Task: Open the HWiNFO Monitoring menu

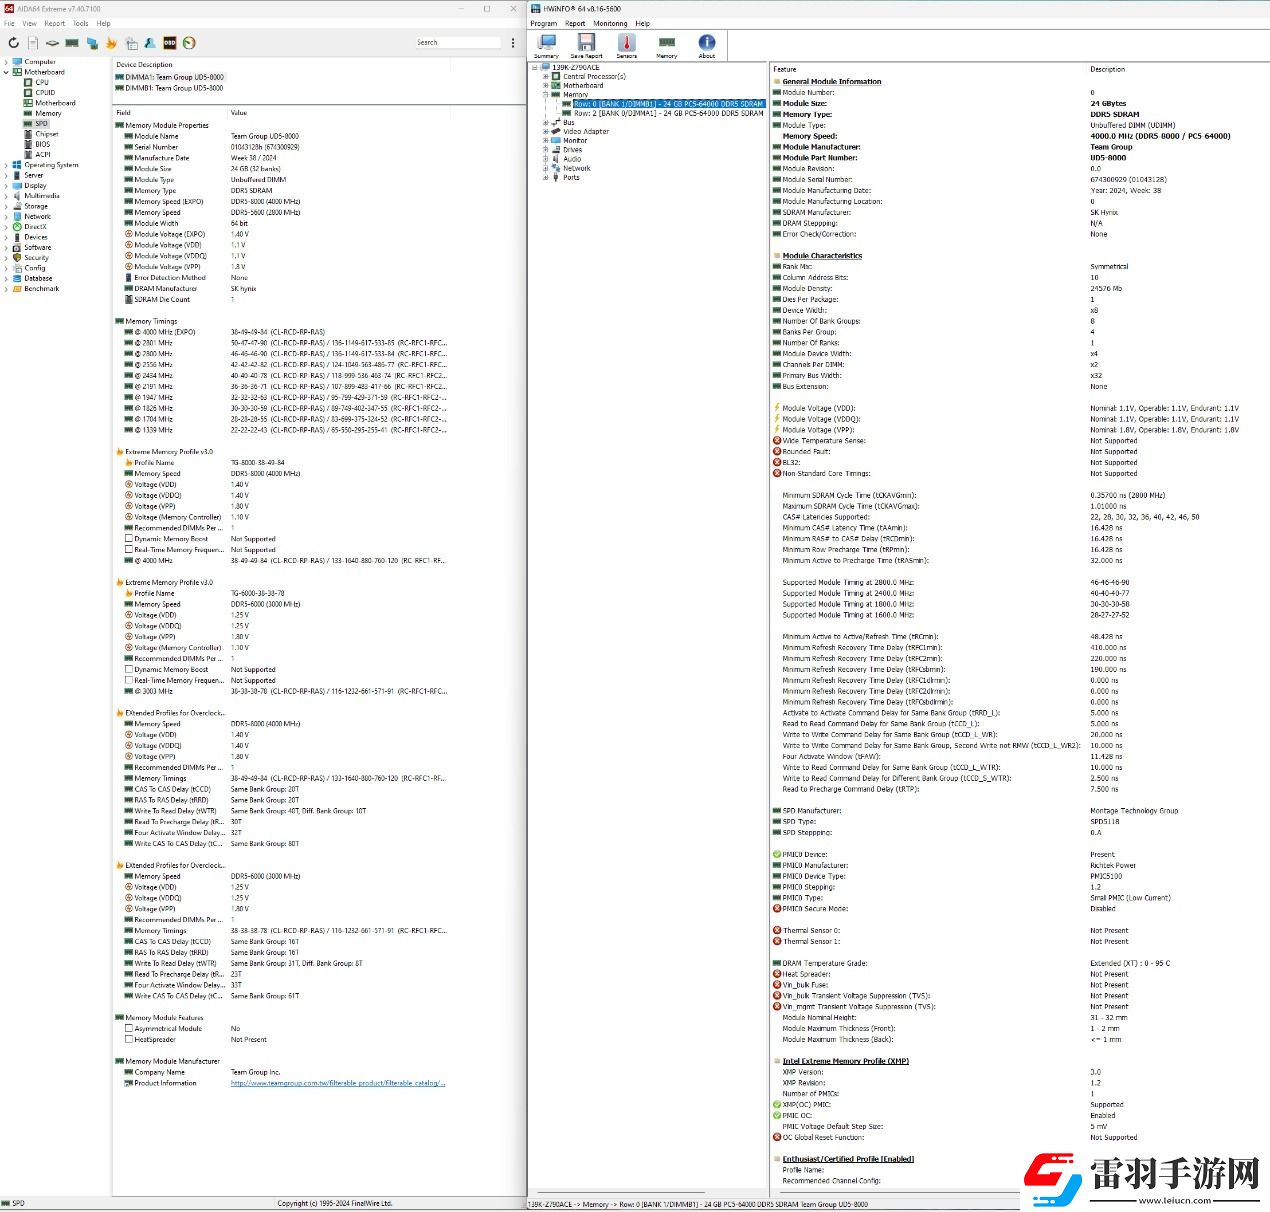Action: point(610,23)
